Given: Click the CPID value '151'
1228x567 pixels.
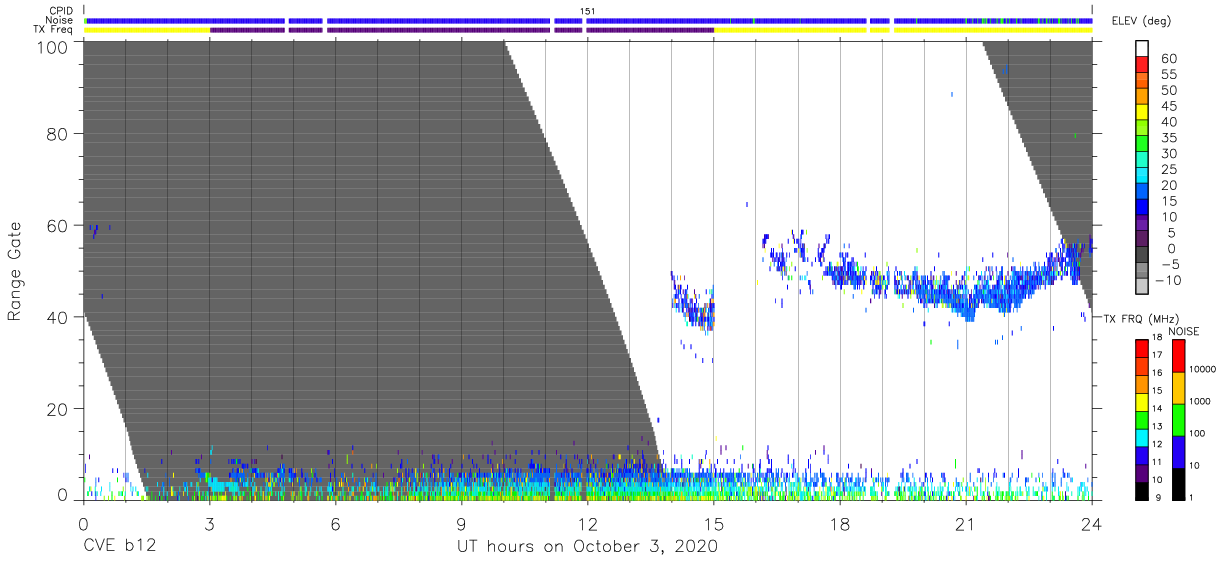Looking at the screenshot, I should point(588,11).
